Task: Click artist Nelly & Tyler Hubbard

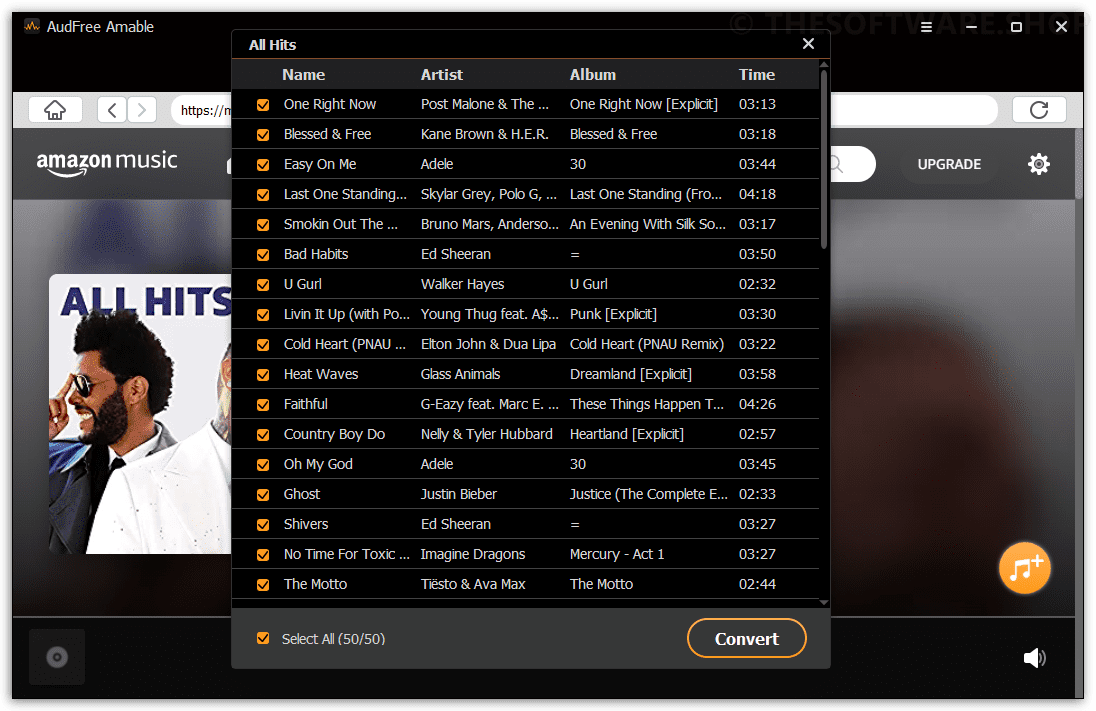Action: 486,434
